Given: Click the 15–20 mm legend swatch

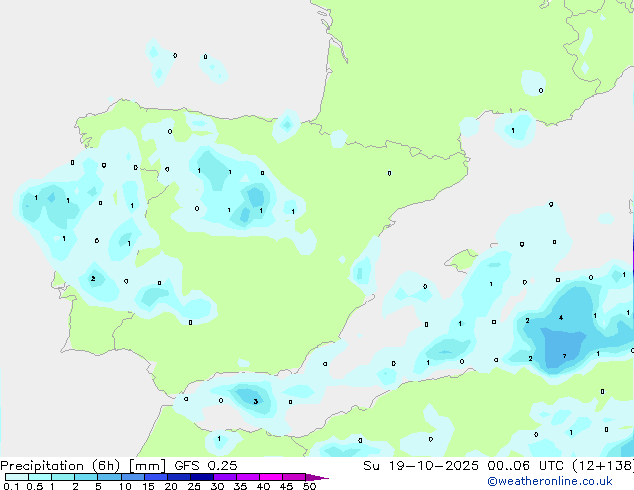Looking at the screenshot, I should click(156, 477).
